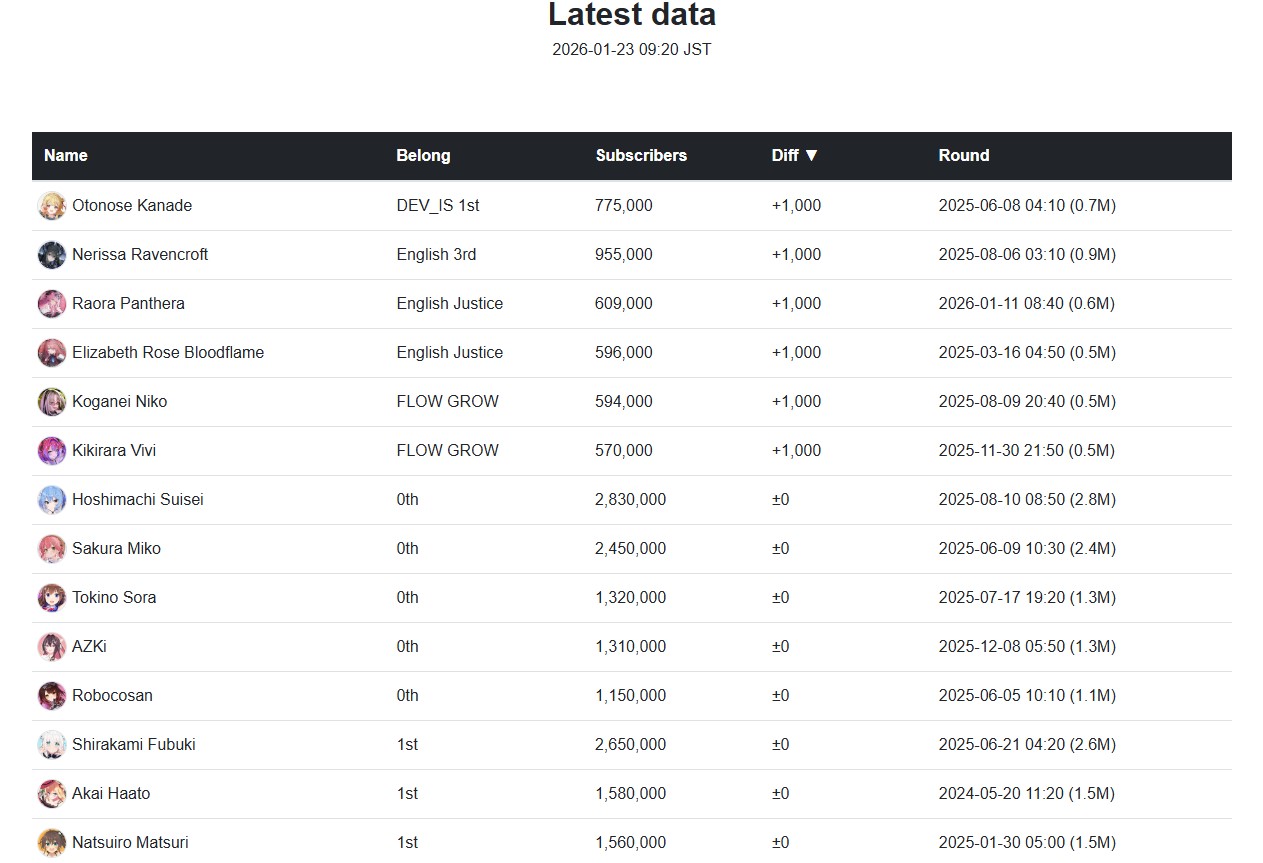The height and width of the screenshot is (863, 1263).
Task: Click Raora Panthera's avatar icon
Action: (x=52, y=304)
